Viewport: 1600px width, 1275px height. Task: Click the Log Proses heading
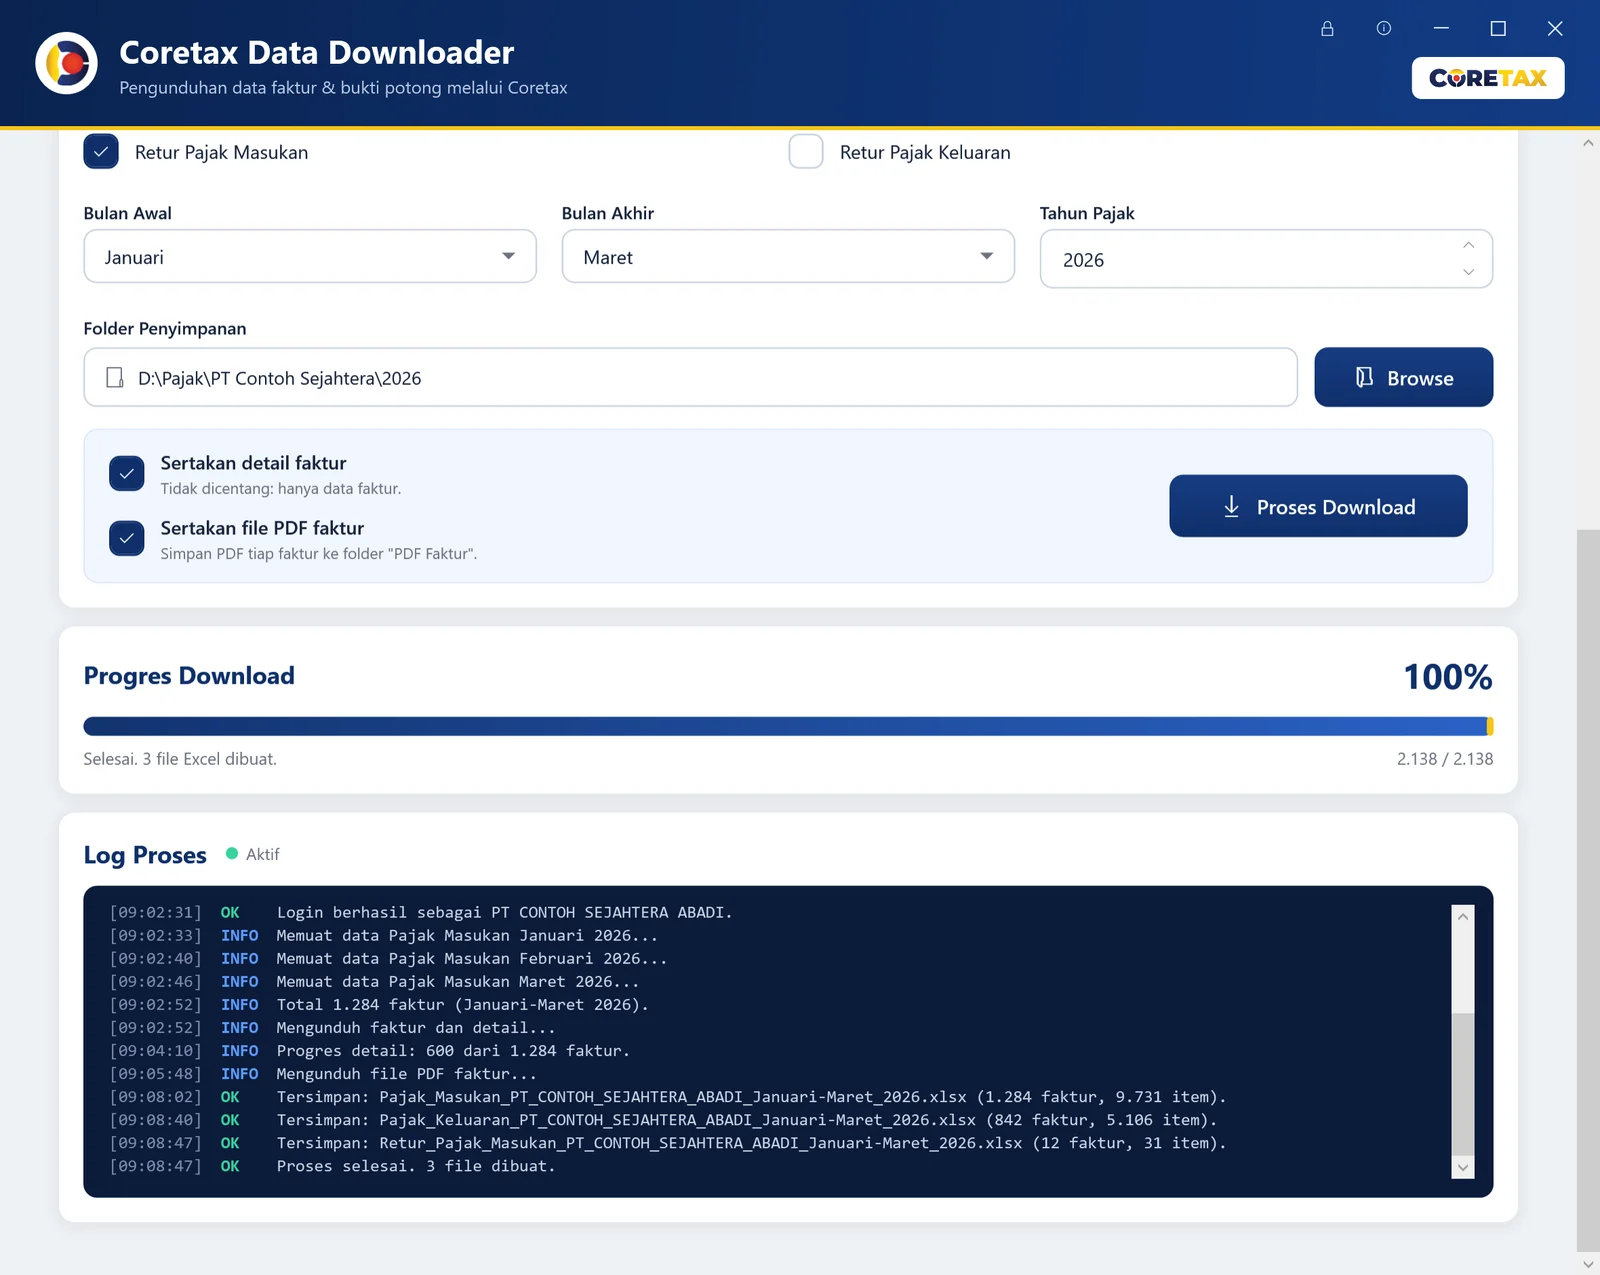tap(145, 855)
